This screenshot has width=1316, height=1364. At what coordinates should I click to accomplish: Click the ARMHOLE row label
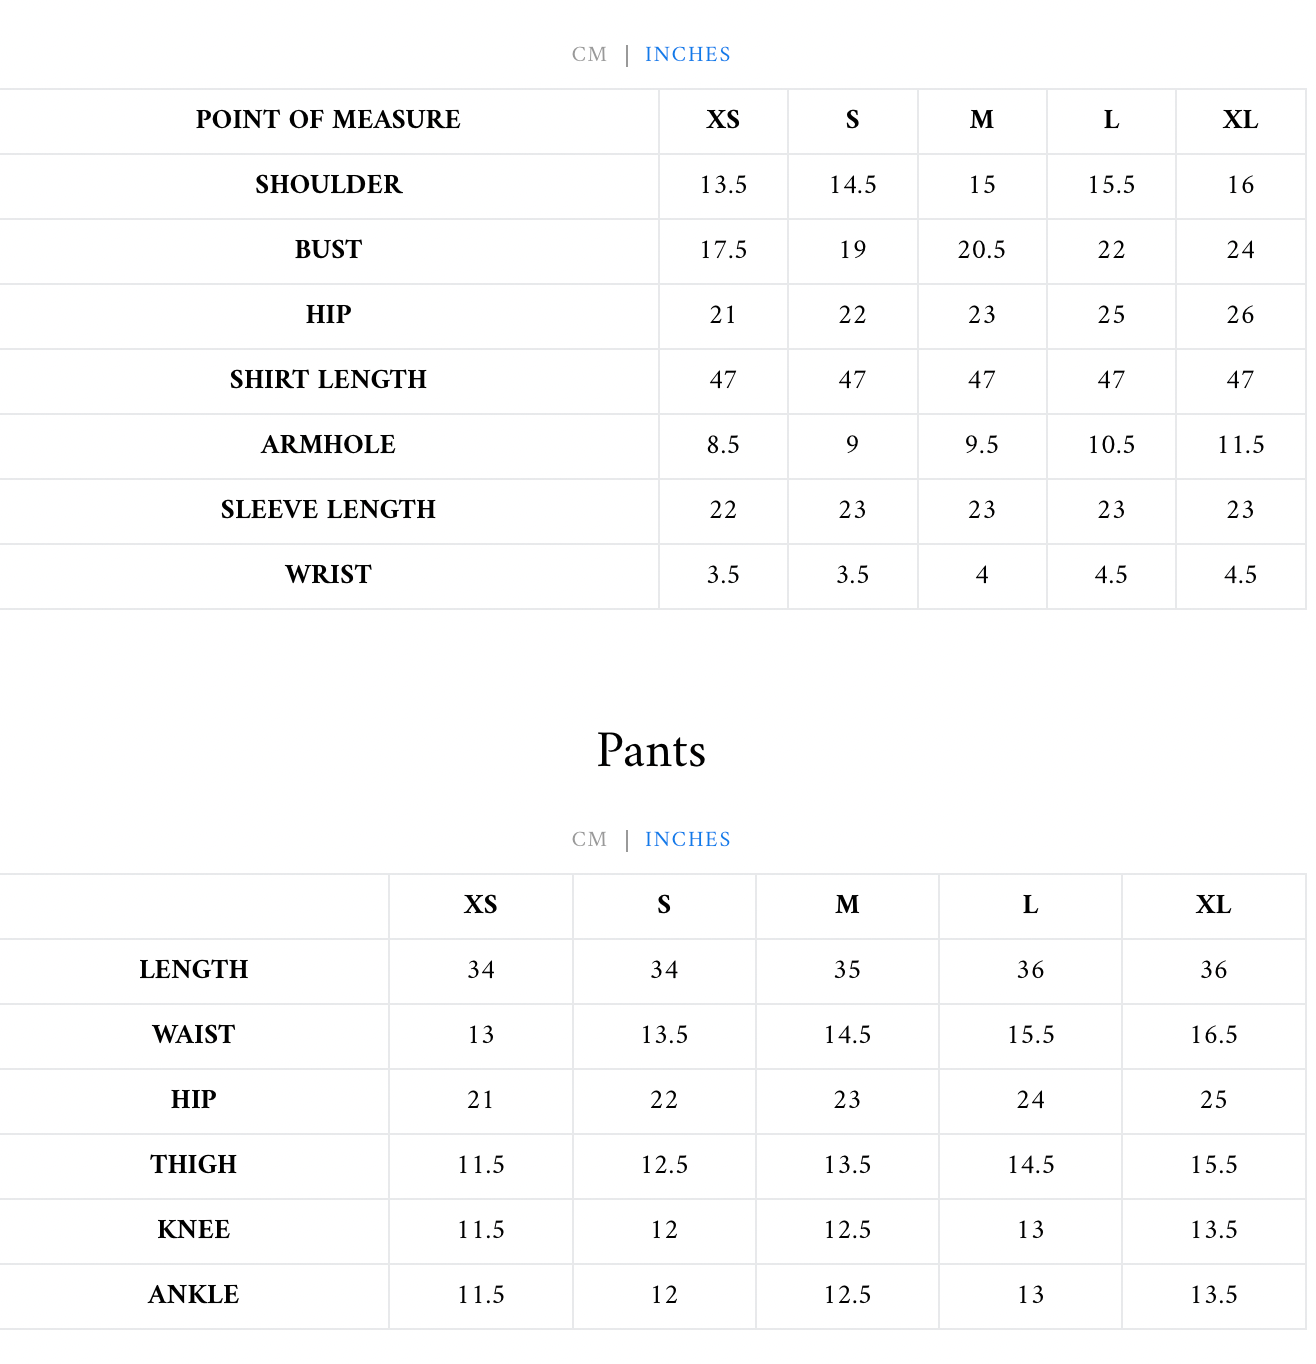328,445
